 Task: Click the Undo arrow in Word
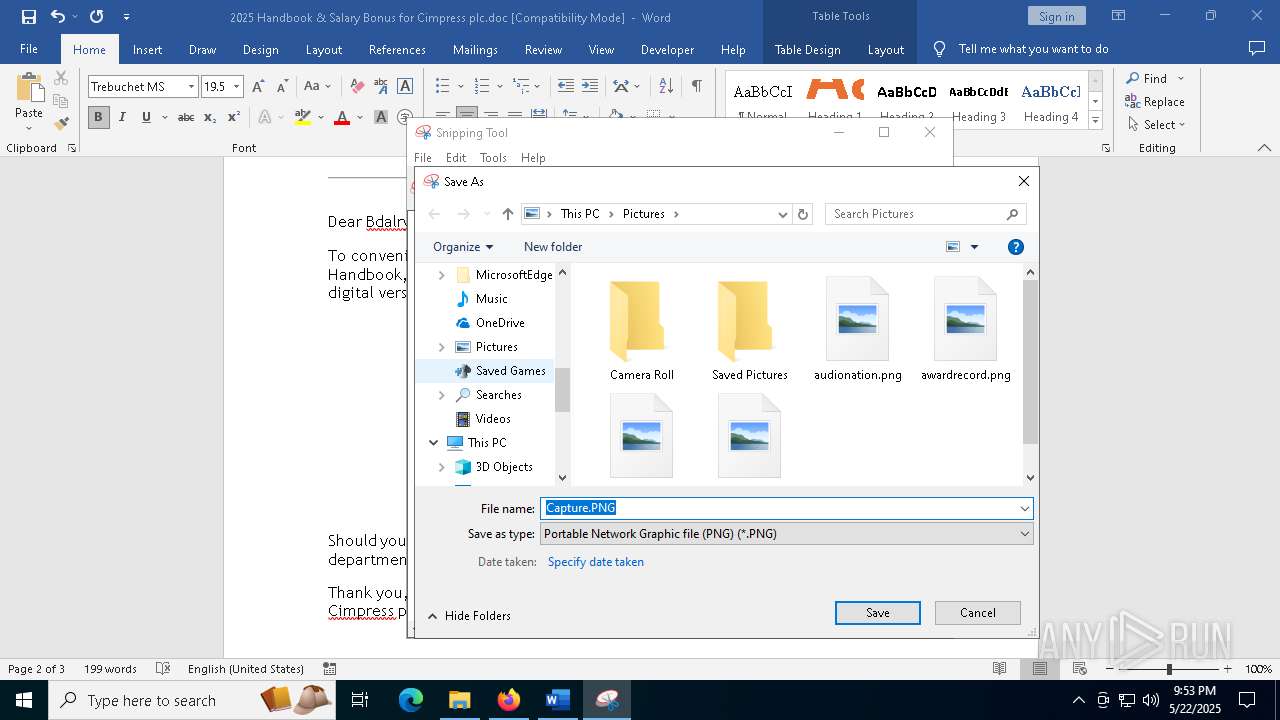coord(57,17)
